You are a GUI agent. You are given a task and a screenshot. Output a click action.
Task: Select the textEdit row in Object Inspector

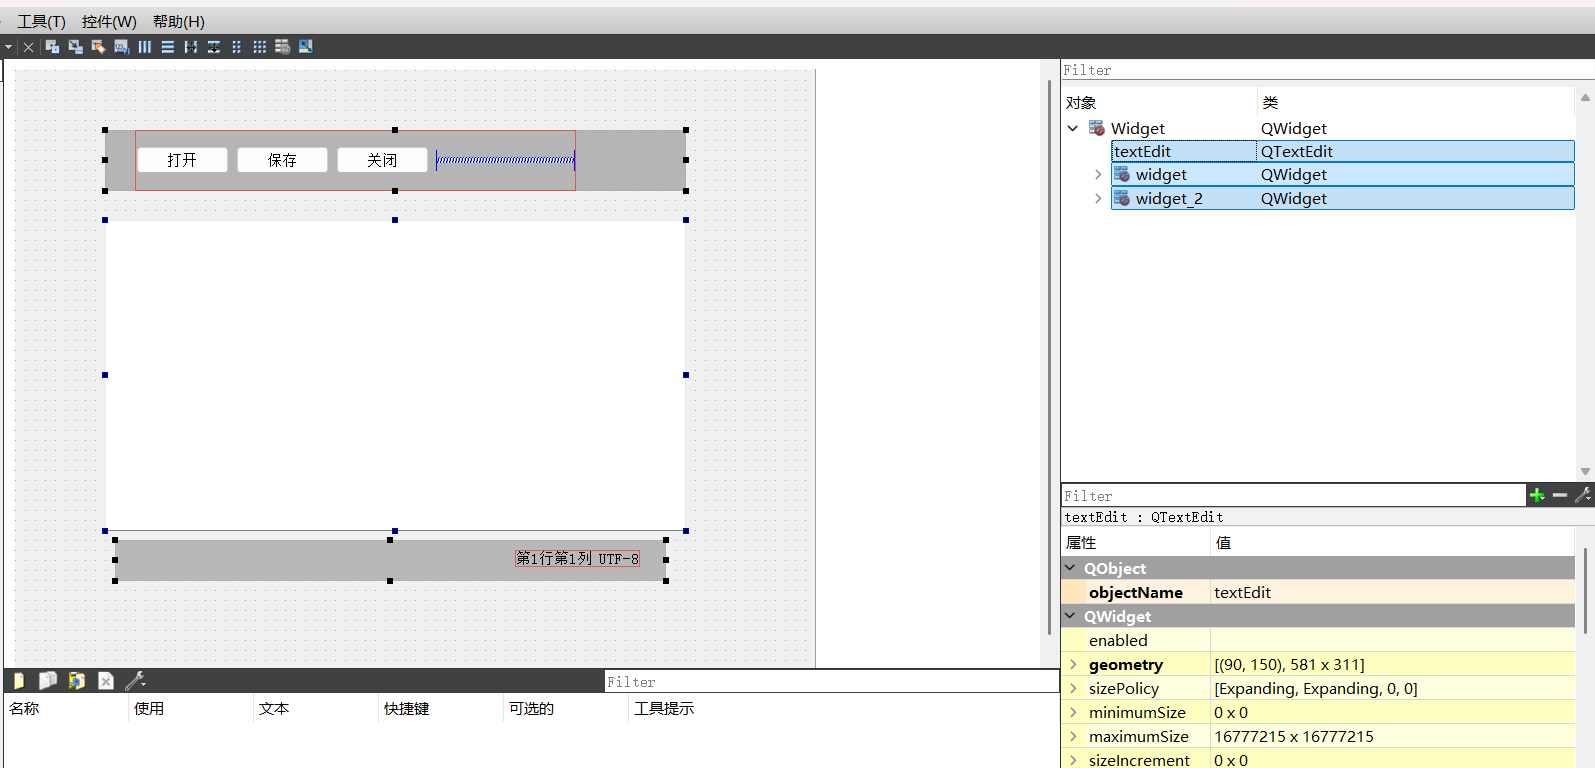click(1343, 151)
